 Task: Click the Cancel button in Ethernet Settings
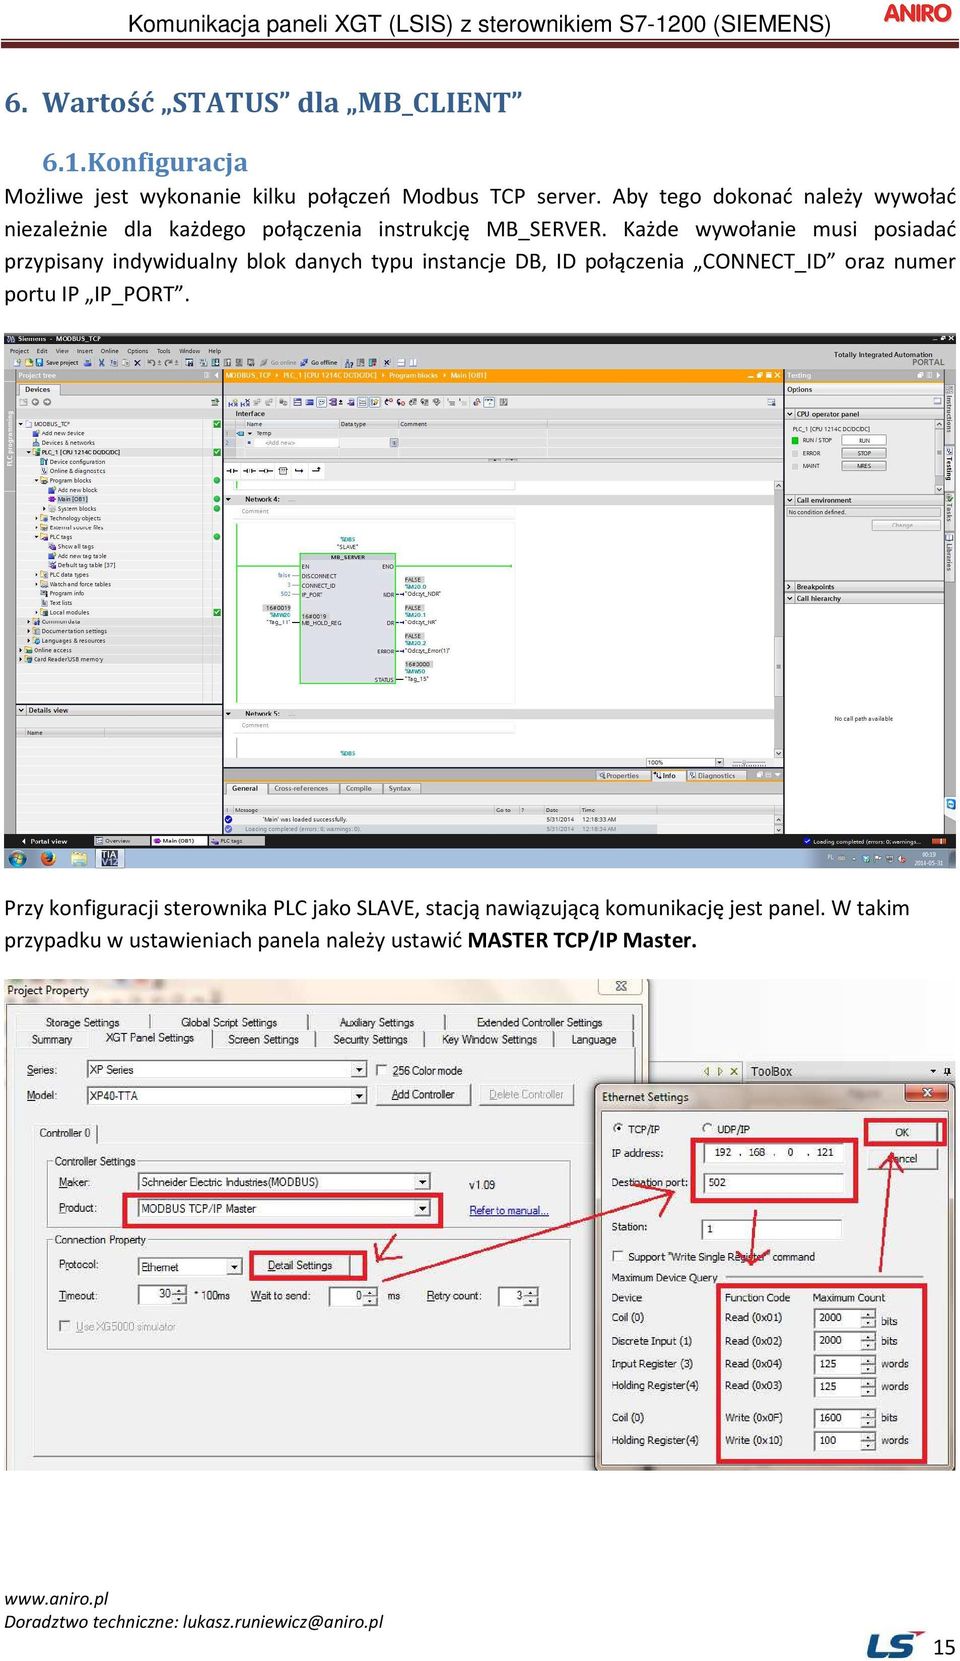903,1159
